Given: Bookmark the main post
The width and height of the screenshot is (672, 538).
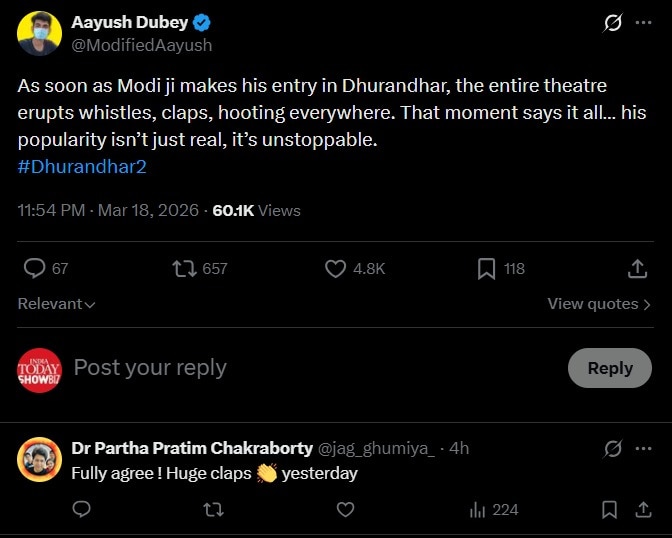Looking at the screenshot, I should point(486,268).
